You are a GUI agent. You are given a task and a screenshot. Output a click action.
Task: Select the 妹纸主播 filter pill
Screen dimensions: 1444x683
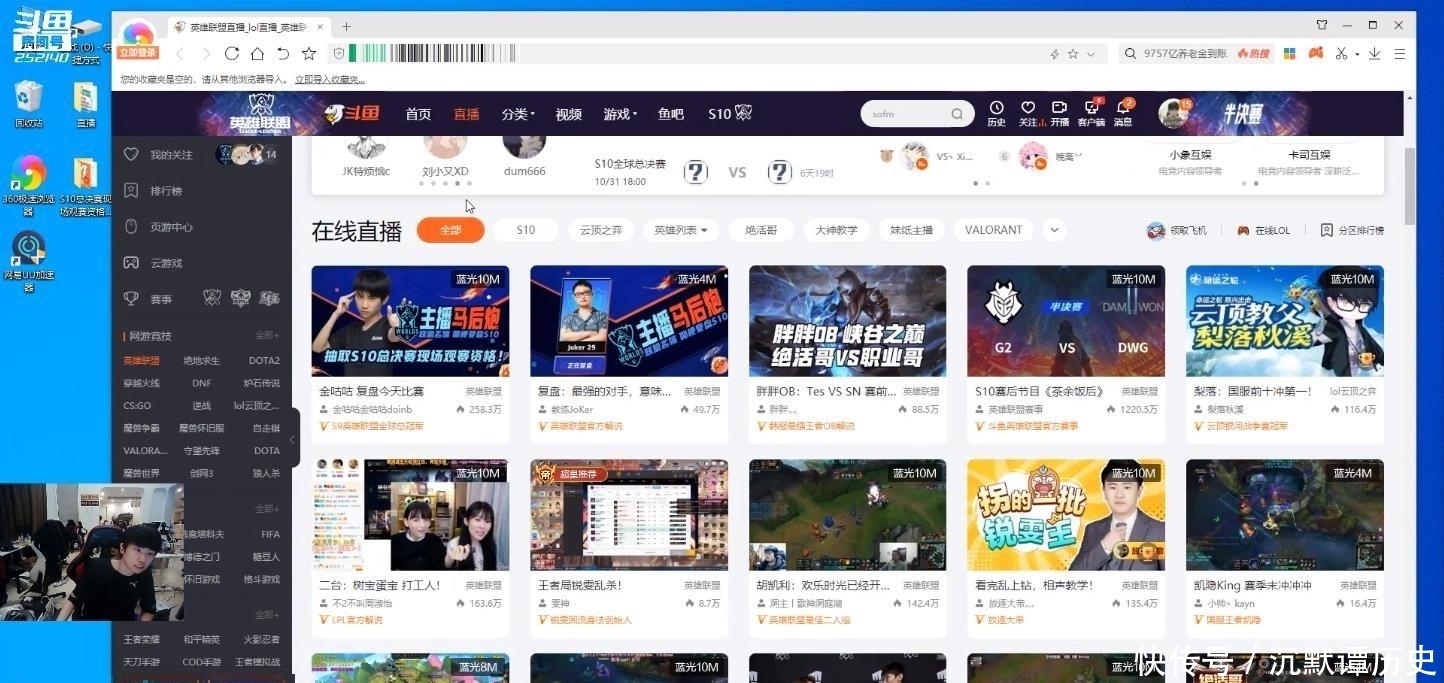[x=911, y=230]
